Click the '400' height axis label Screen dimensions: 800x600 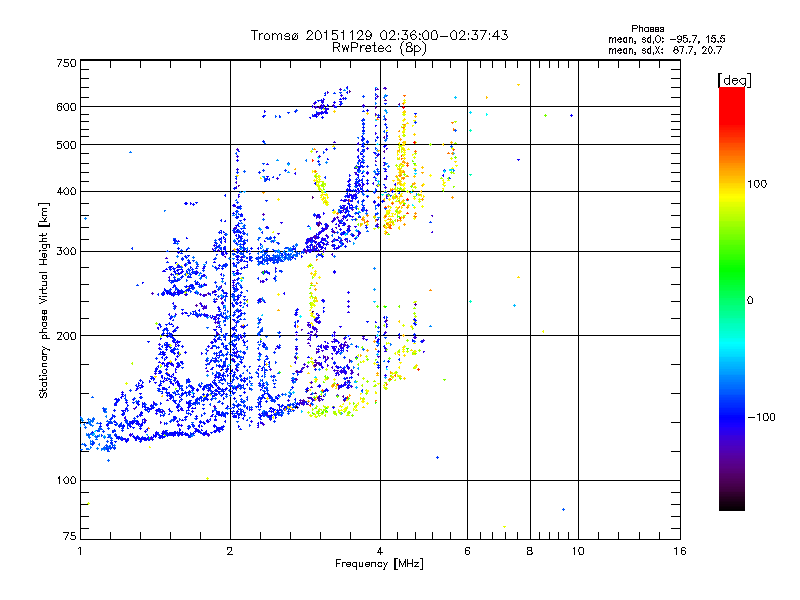tap(66, 192)
